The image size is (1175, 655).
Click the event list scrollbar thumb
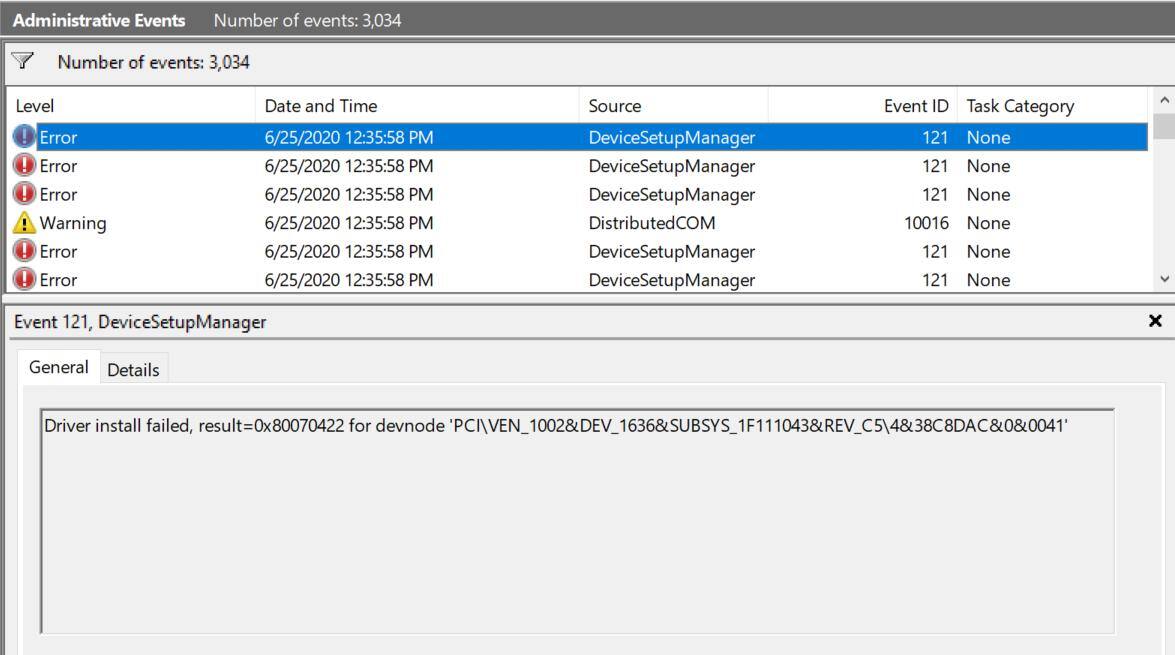point(1163,126)
